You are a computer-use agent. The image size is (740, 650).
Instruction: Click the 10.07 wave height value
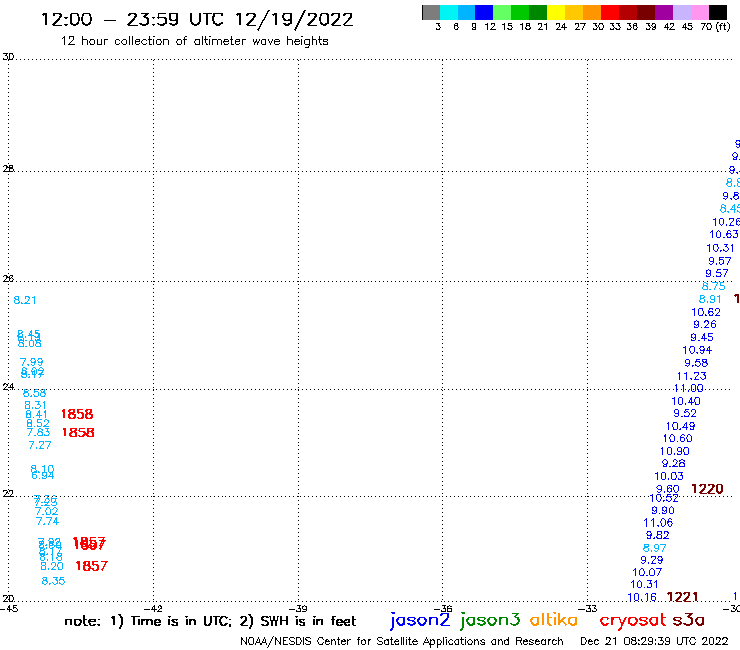click(647, 573)
